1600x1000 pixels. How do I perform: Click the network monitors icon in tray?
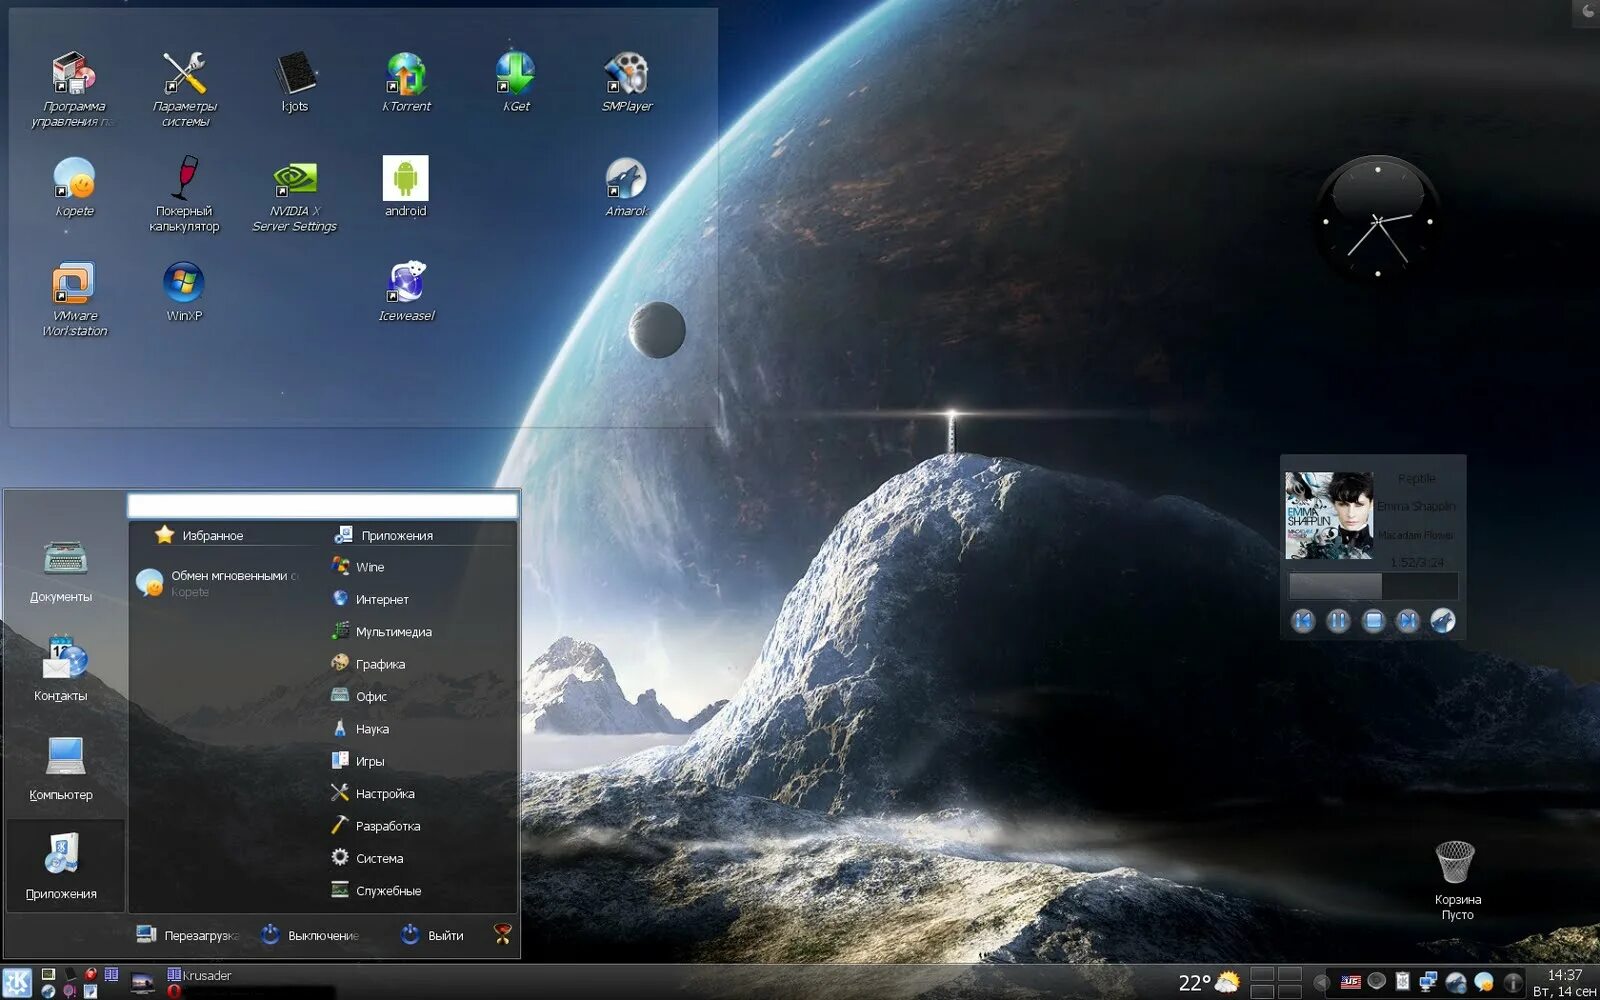pos(1429,982)
